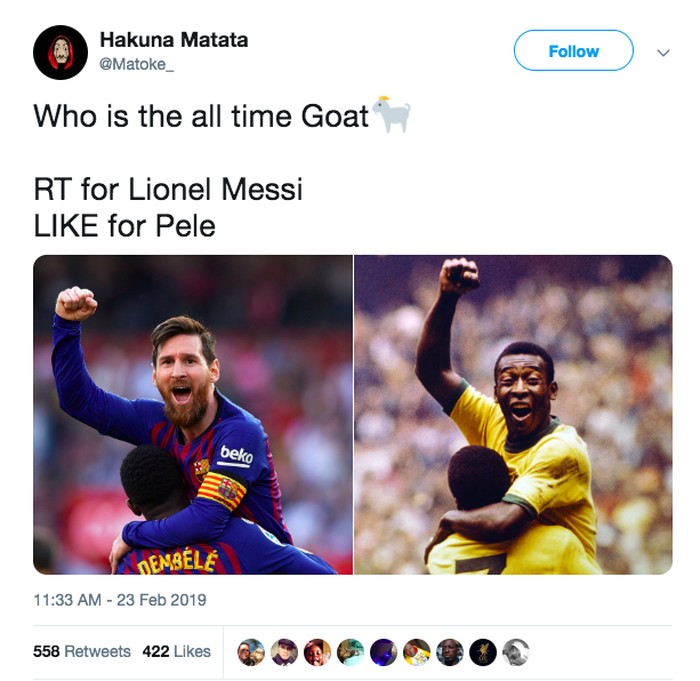Open the black Liverpool crest liker avatar
The width and height of the screenshot is (700, 681).
(483, 652)
